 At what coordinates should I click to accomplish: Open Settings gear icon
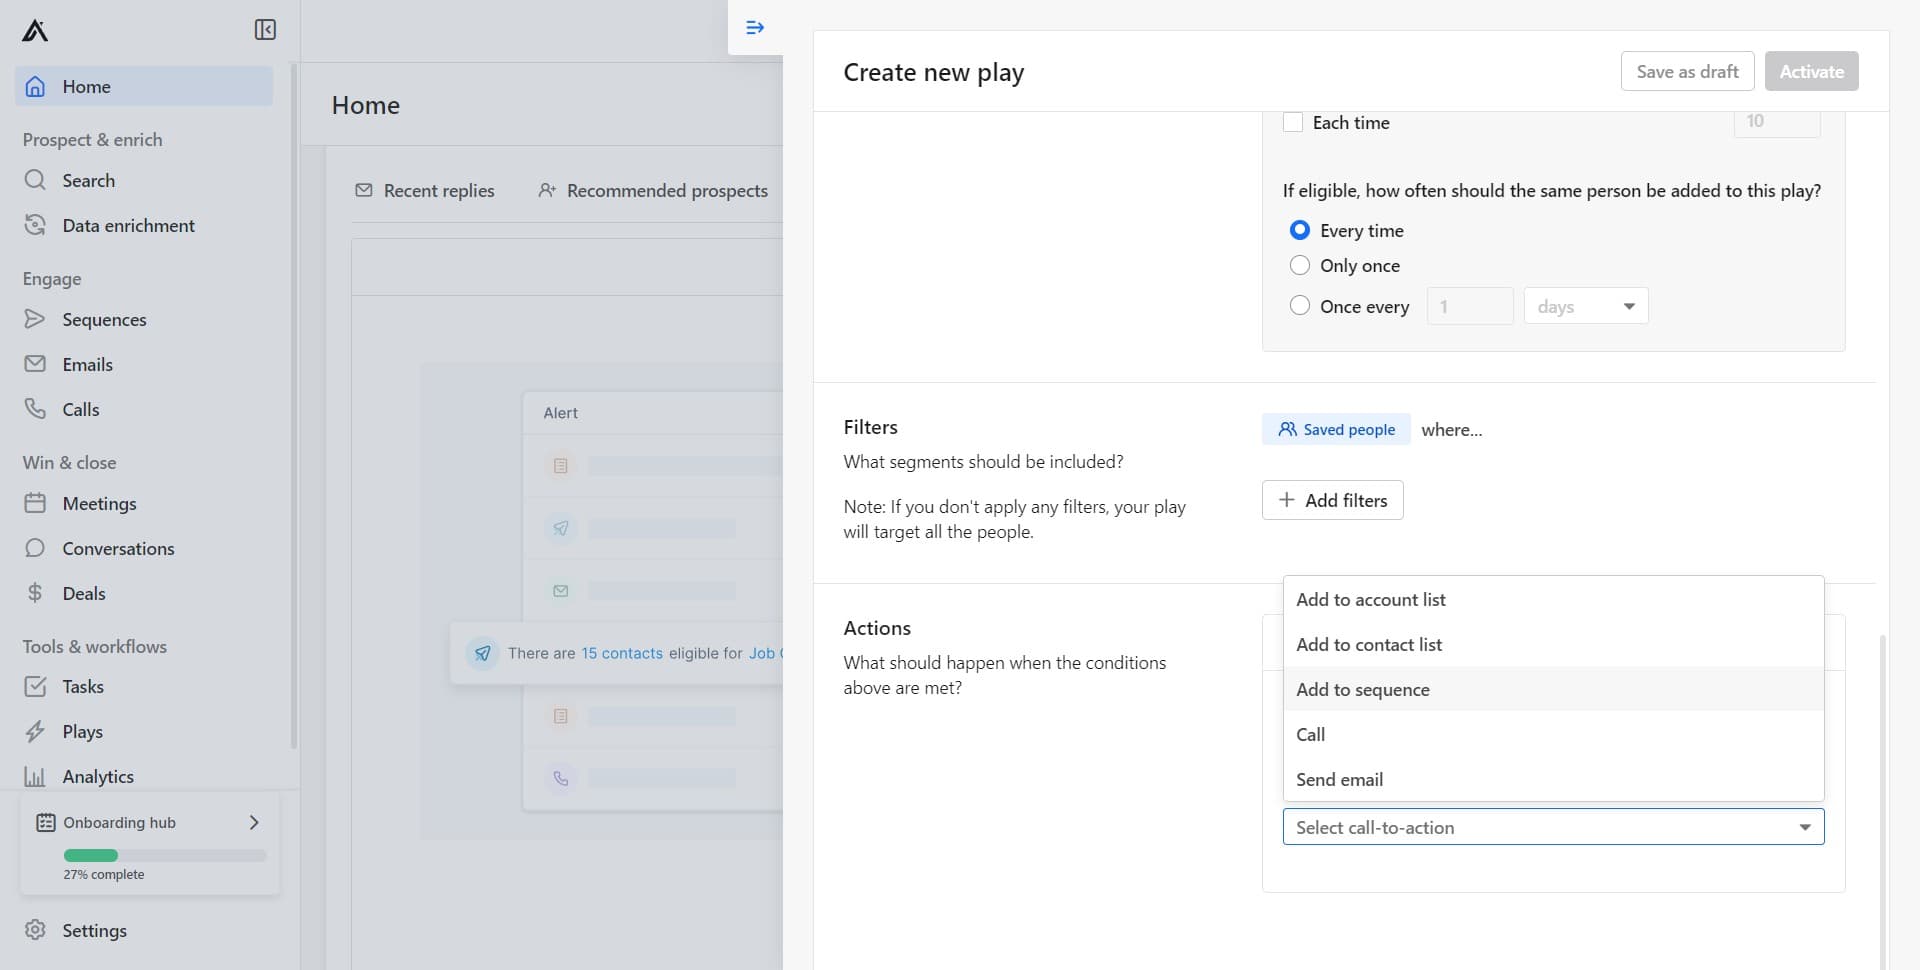(x=35, y=930)
